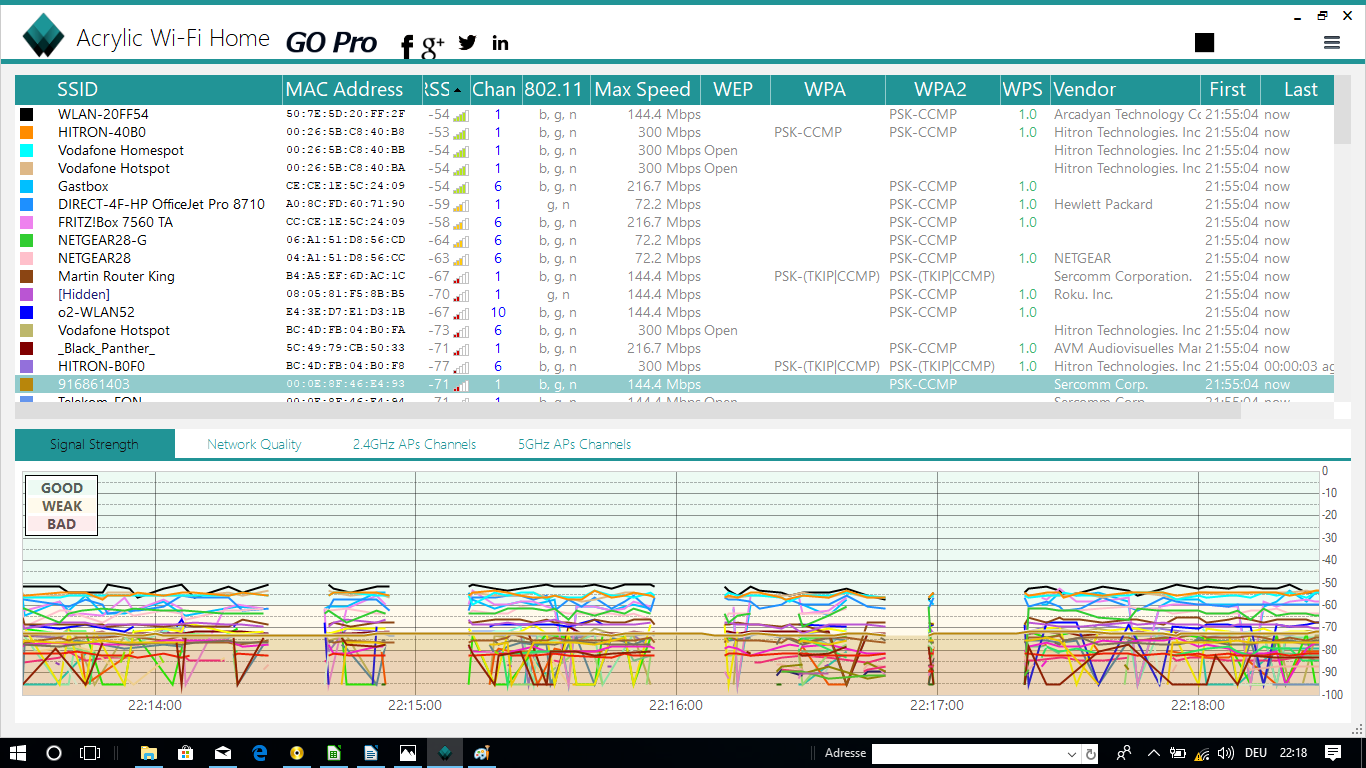The width and height of the screenshot is (1366, 768).
Task: Switch to the Network Quality tab
Action: click(x=254, y=444)
